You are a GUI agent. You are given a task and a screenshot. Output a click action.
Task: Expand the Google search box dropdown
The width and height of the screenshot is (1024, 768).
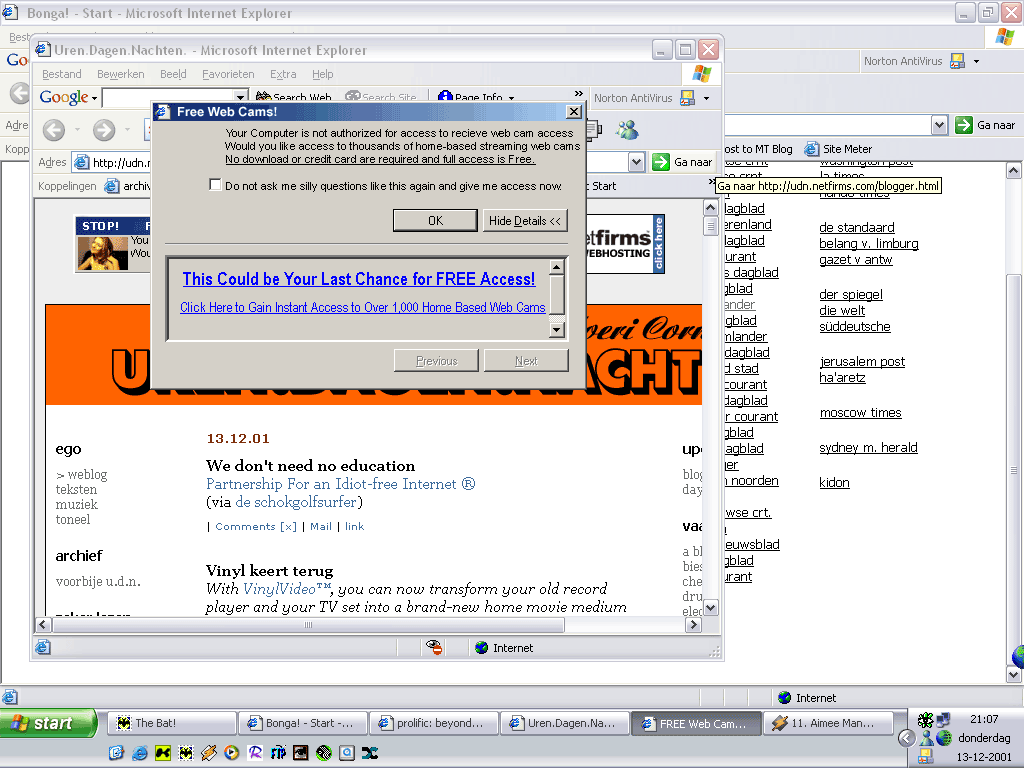tap(240, 98)
